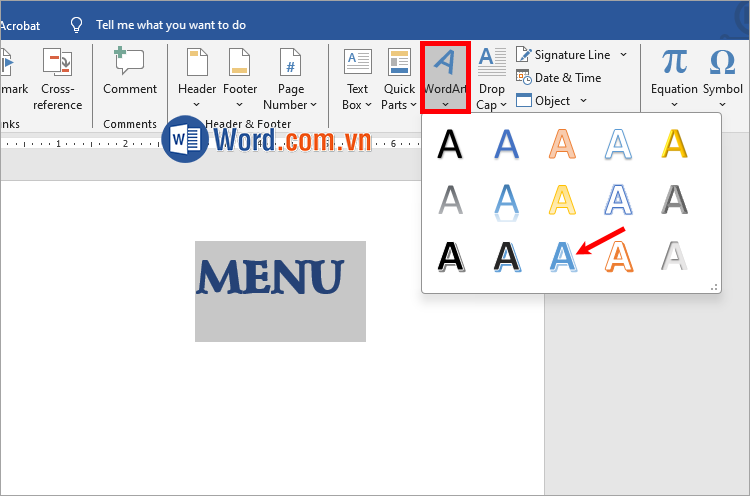The image size is (750, 496).
Task: Choose the blue reflection WordArt style
Action: coord(506,201)
